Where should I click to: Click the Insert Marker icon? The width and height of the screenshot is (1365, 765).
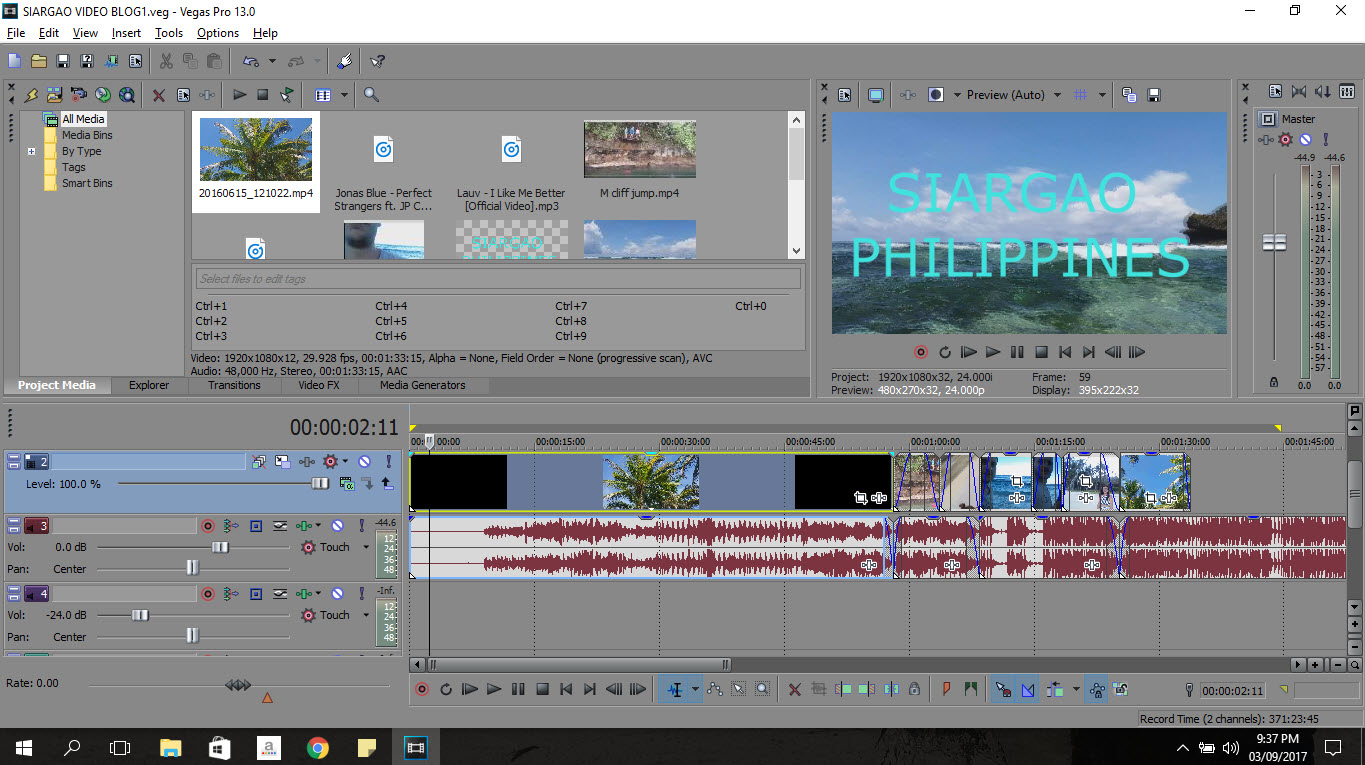pos(946,689)
